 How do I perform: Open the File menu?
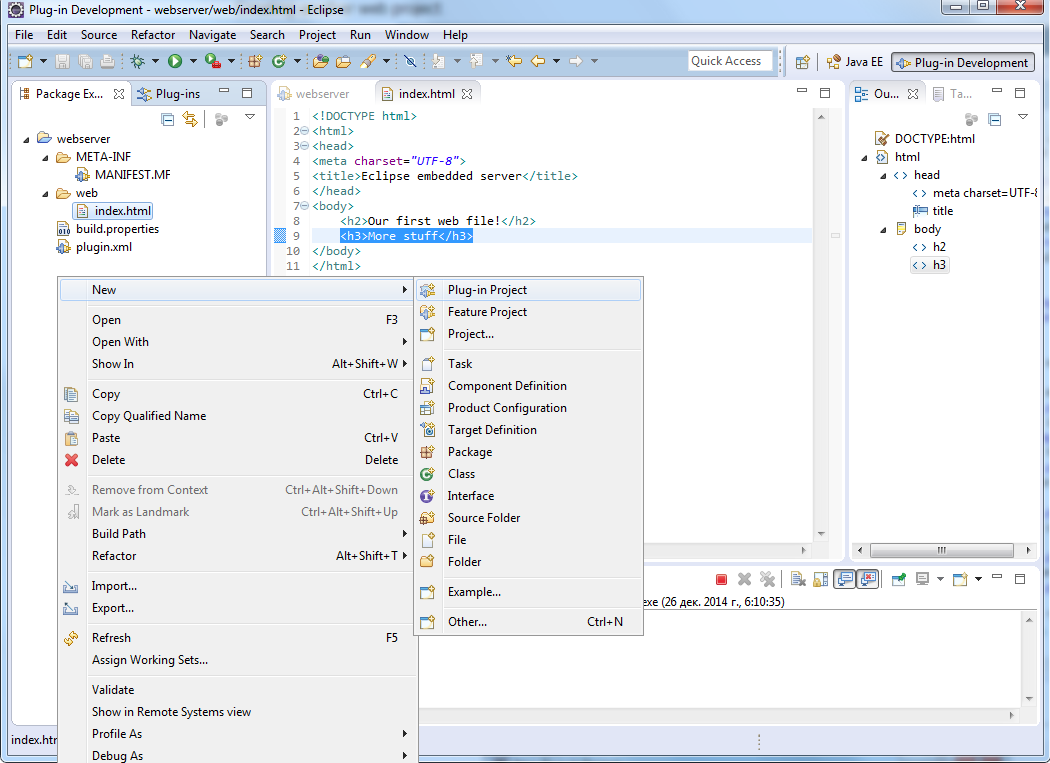24,35
